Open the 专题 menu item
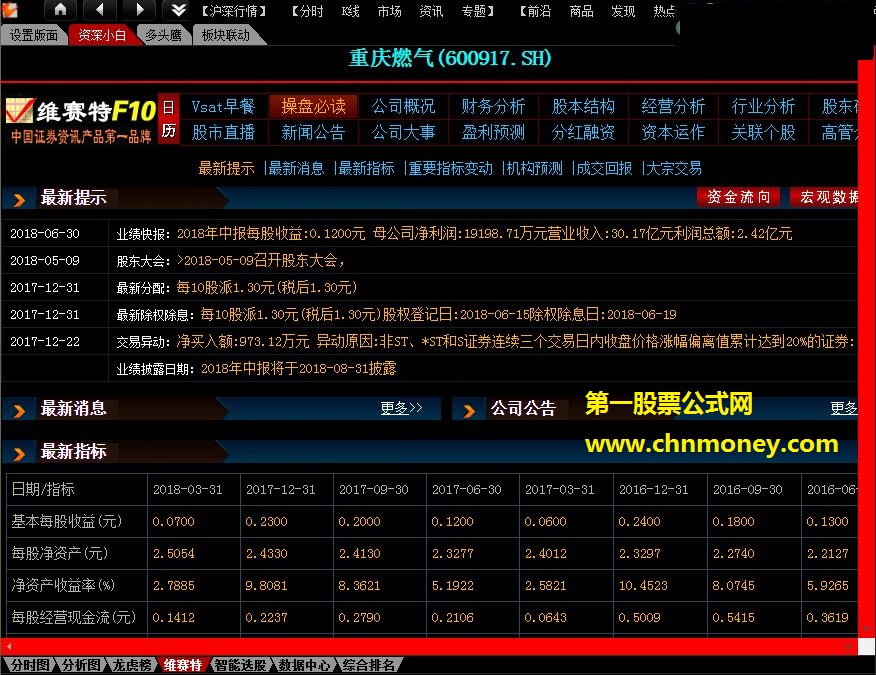 (x=473, y=11)
